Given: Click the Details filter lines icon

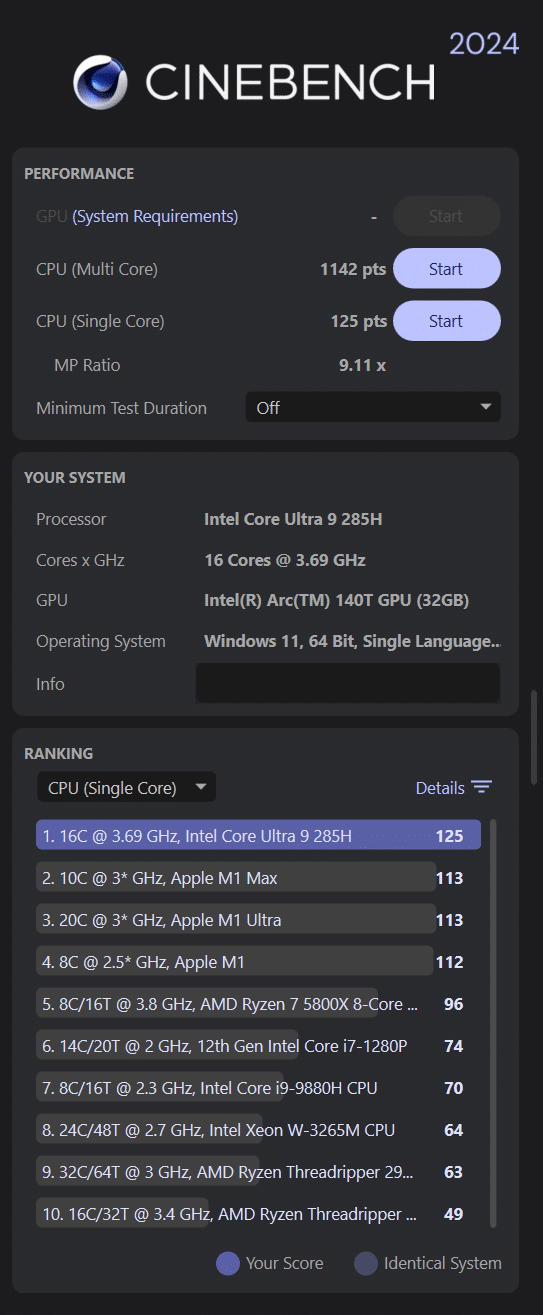Looking at the screenshot, I should pyautogui.click(x=482, y=788).
